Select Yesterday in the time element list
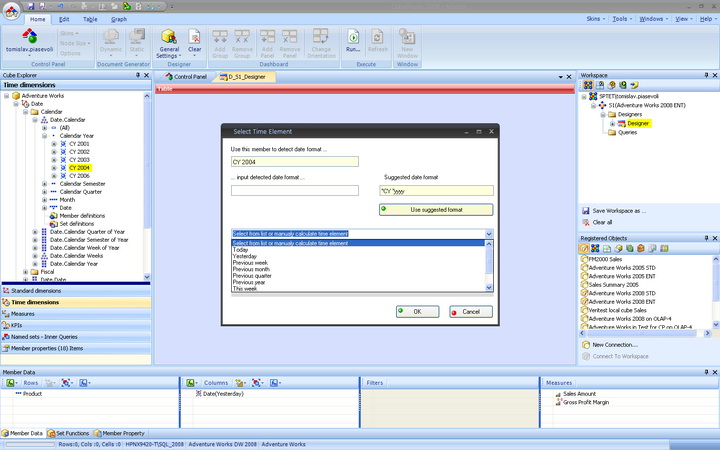Screen dimensions: 720x450 tap(245, 256)
